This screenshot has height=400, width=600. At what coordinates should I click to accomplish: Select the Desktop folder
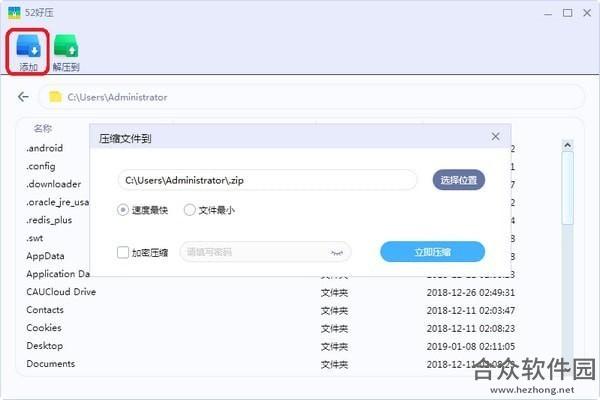pos(44,346)
